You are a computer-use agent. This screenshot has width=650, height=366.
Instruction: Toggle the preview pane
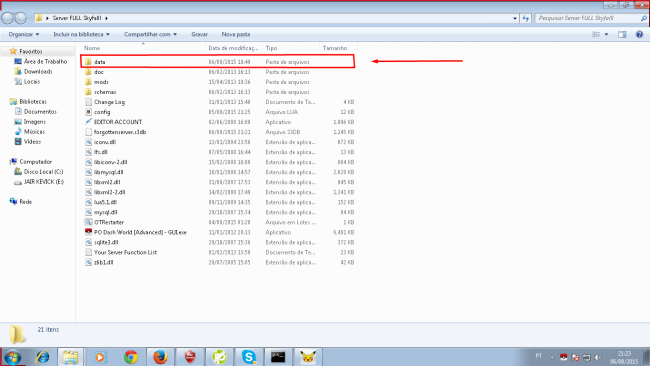click(622, 34)
